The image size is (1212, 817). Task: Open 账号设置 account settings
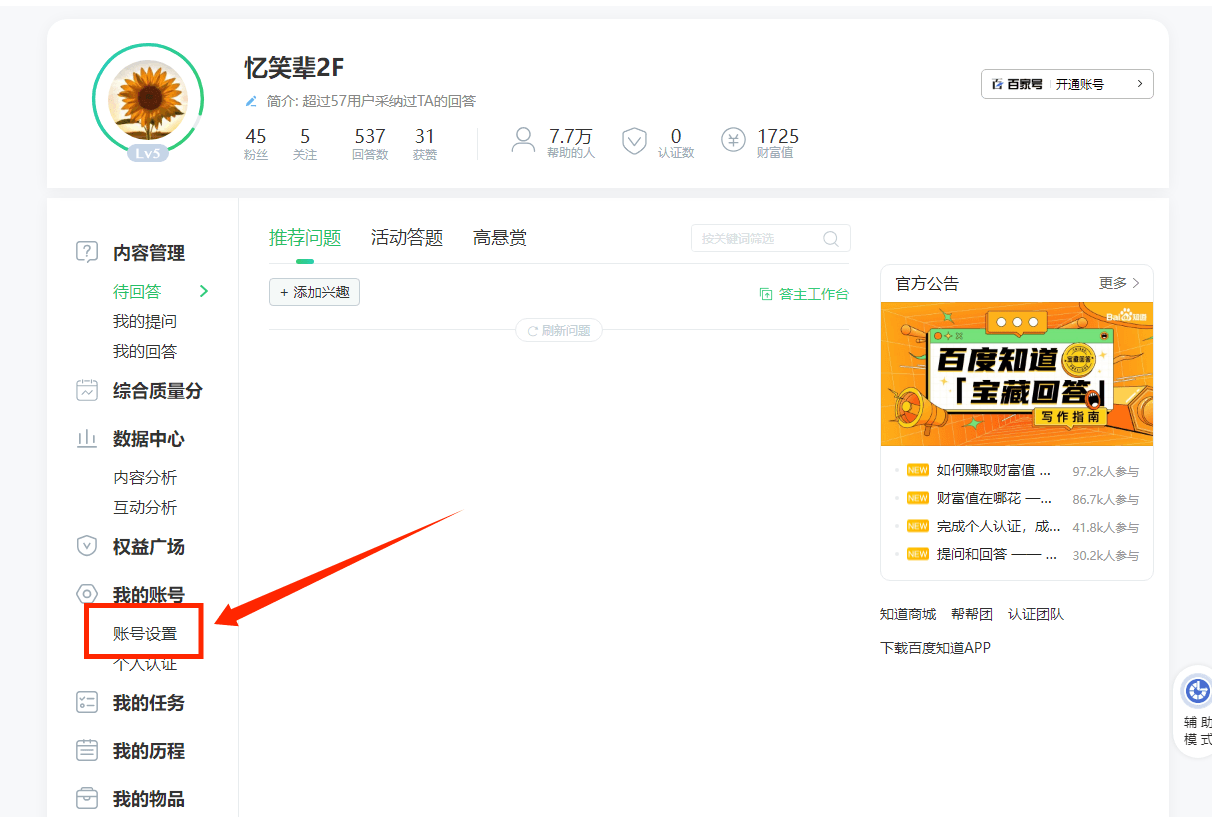coord(145,634)
